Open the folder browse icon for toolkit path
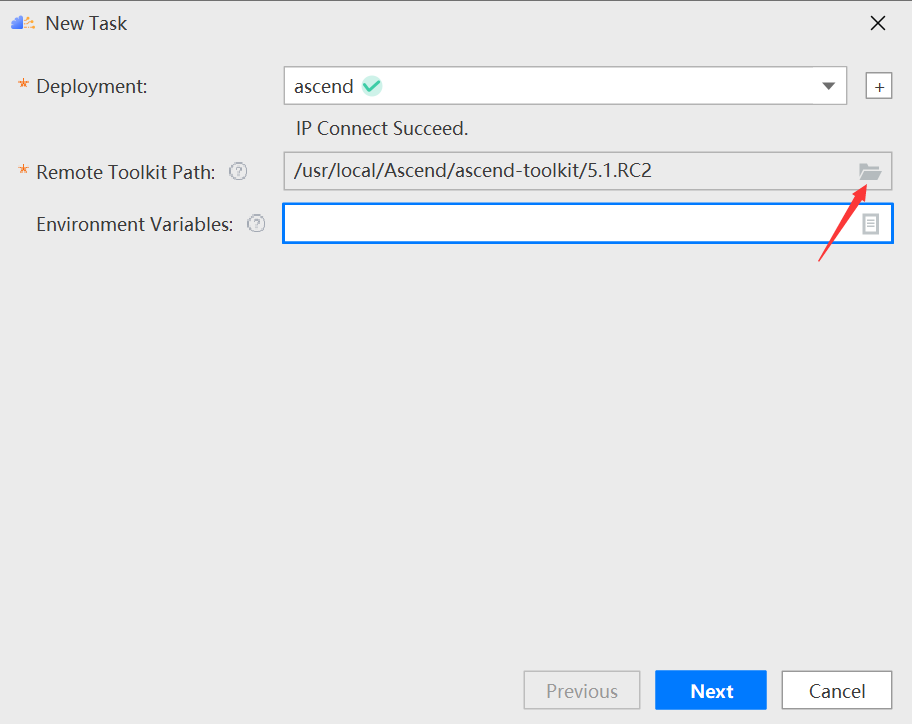Image resolution: width=912 pixels, height=724 pixels. click(x=870, y=172)
